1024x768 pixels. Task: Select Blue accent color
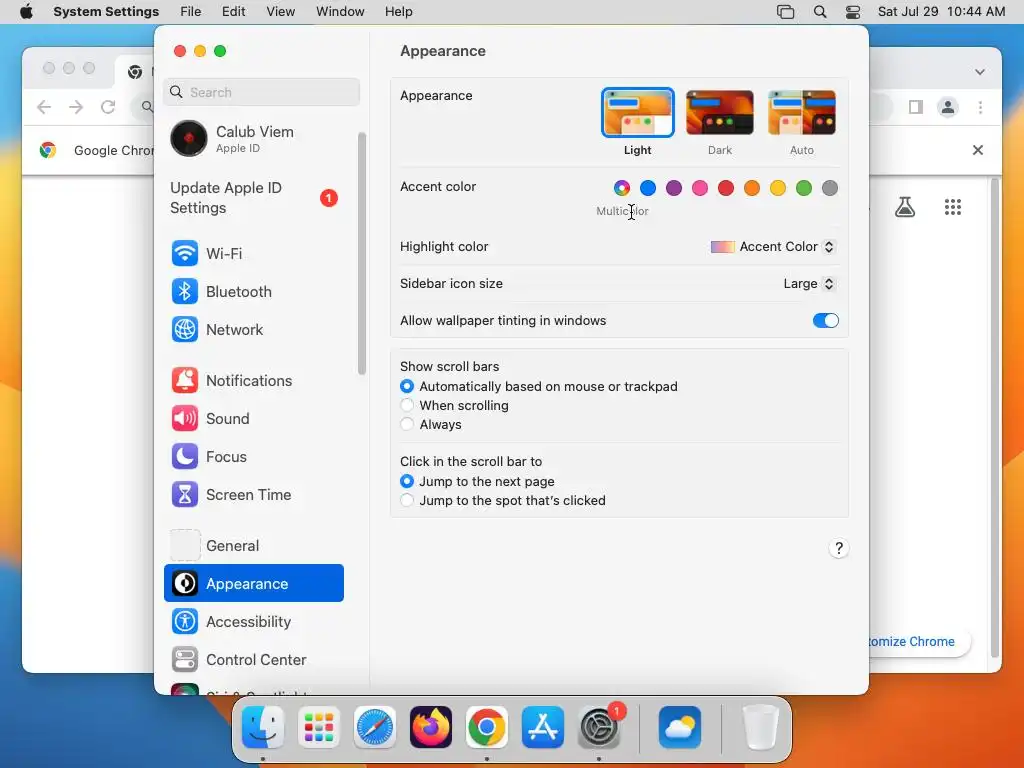648,188
